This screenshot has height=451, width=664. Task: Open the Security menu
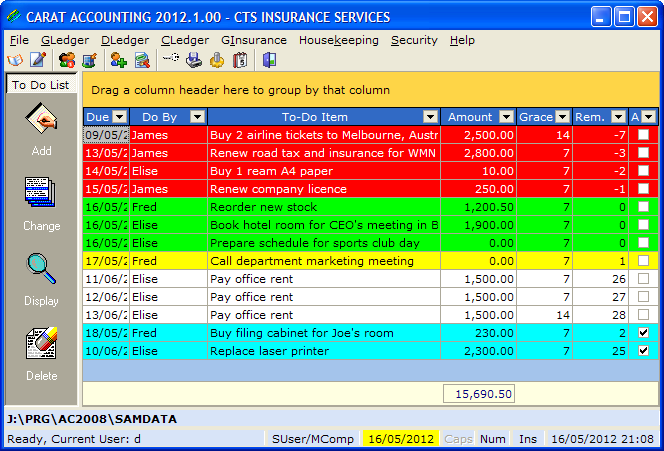414,40
